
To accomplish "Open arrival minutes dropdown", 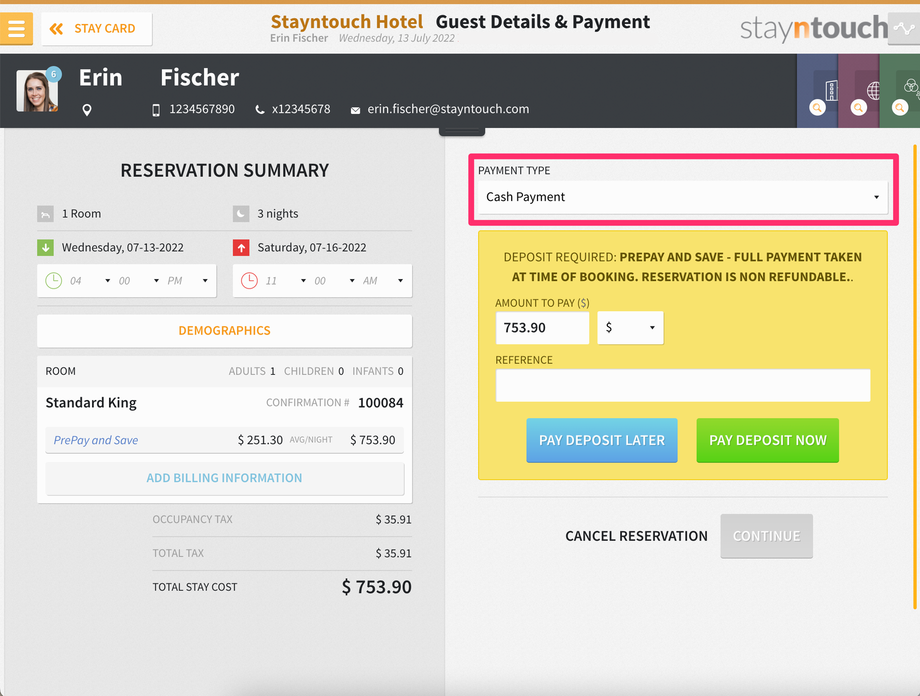I will click(x=139, y=281).
